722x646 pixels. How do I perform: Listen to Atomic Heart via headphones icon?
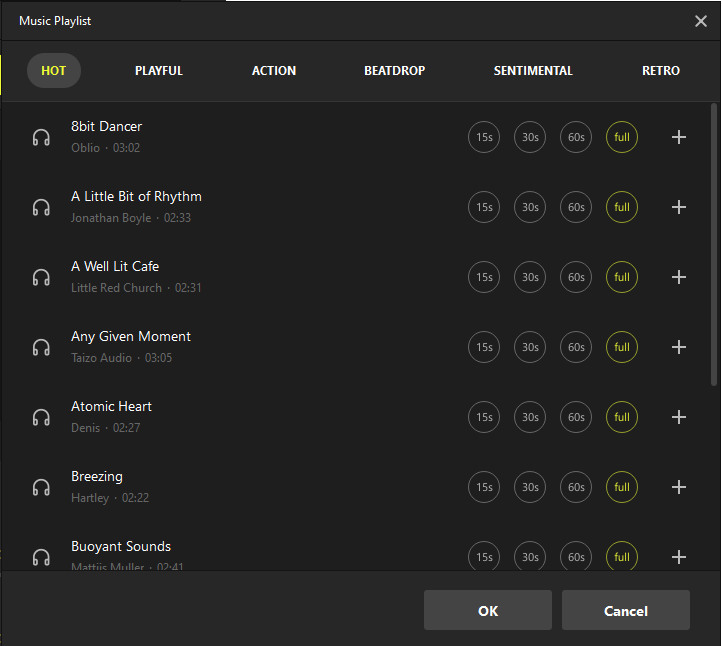(41, 417)
